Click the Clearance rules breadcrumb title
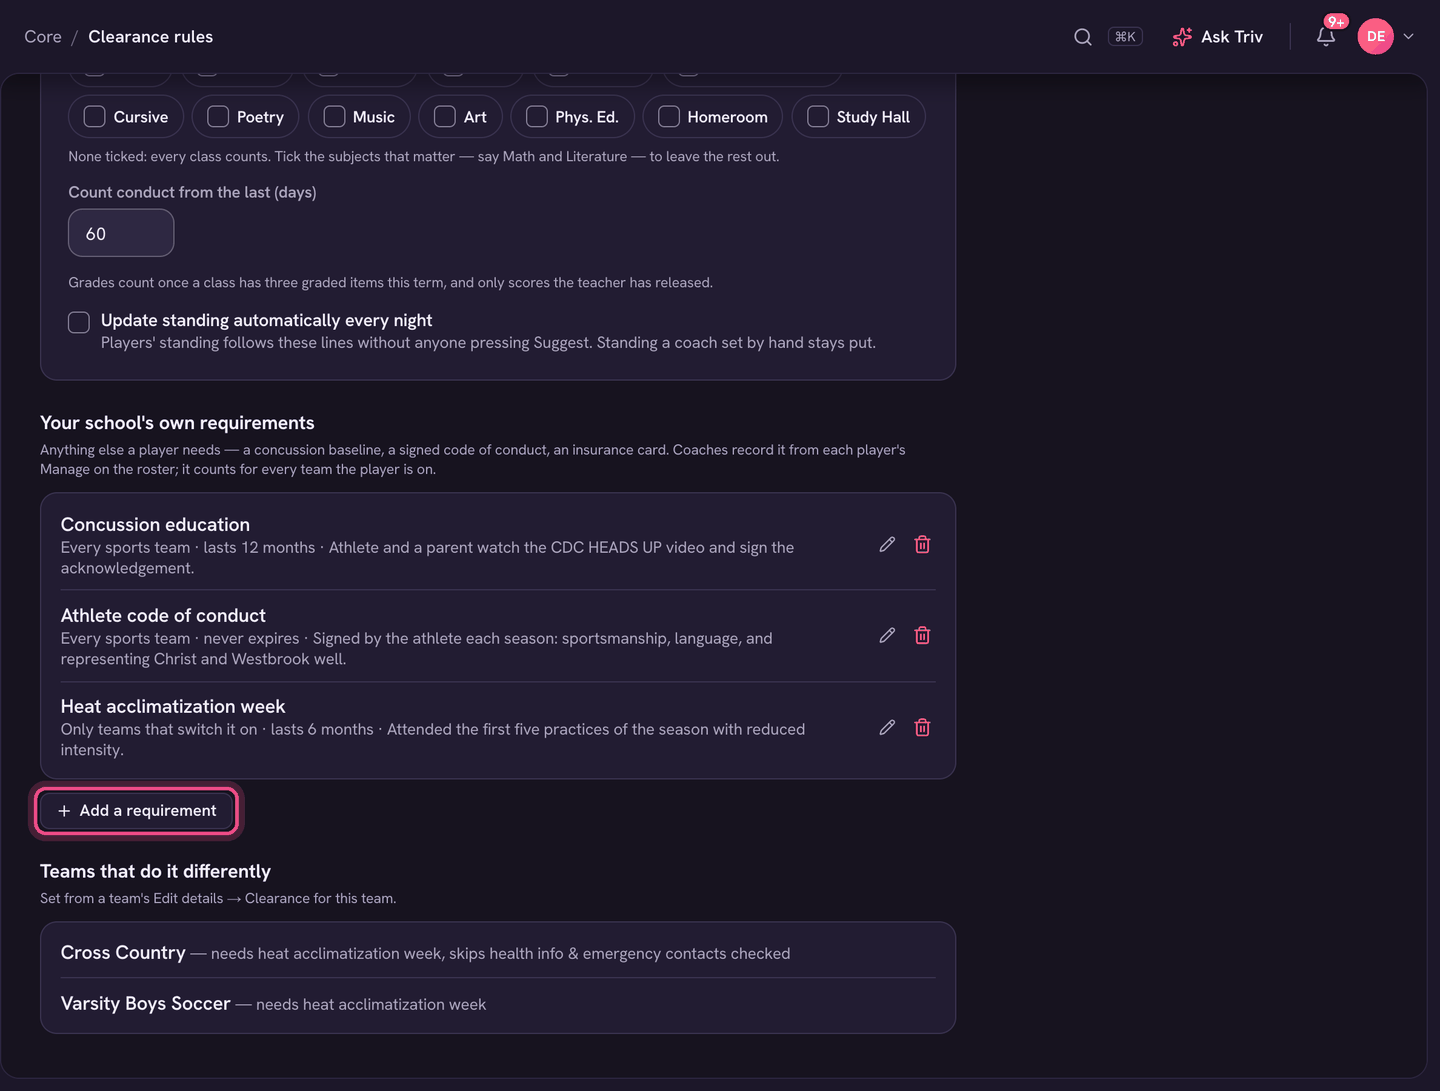 (151, 37)
